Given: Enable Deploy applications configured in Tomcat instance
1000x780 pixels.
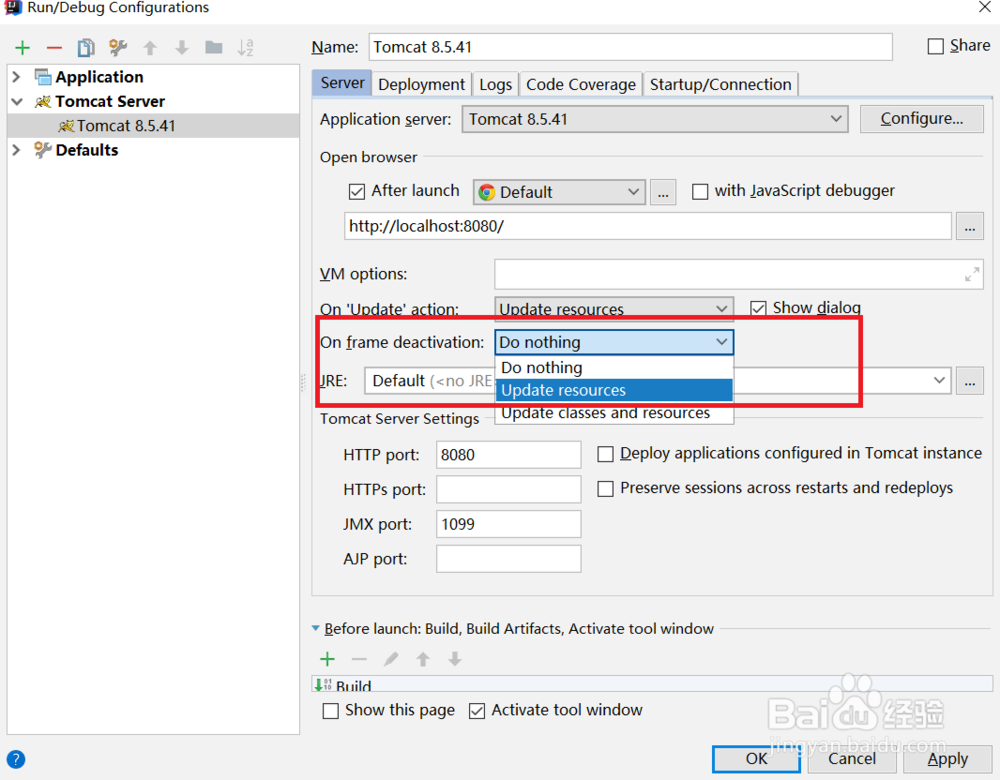Looking at the screenshot, I should [x=605, y=454].
